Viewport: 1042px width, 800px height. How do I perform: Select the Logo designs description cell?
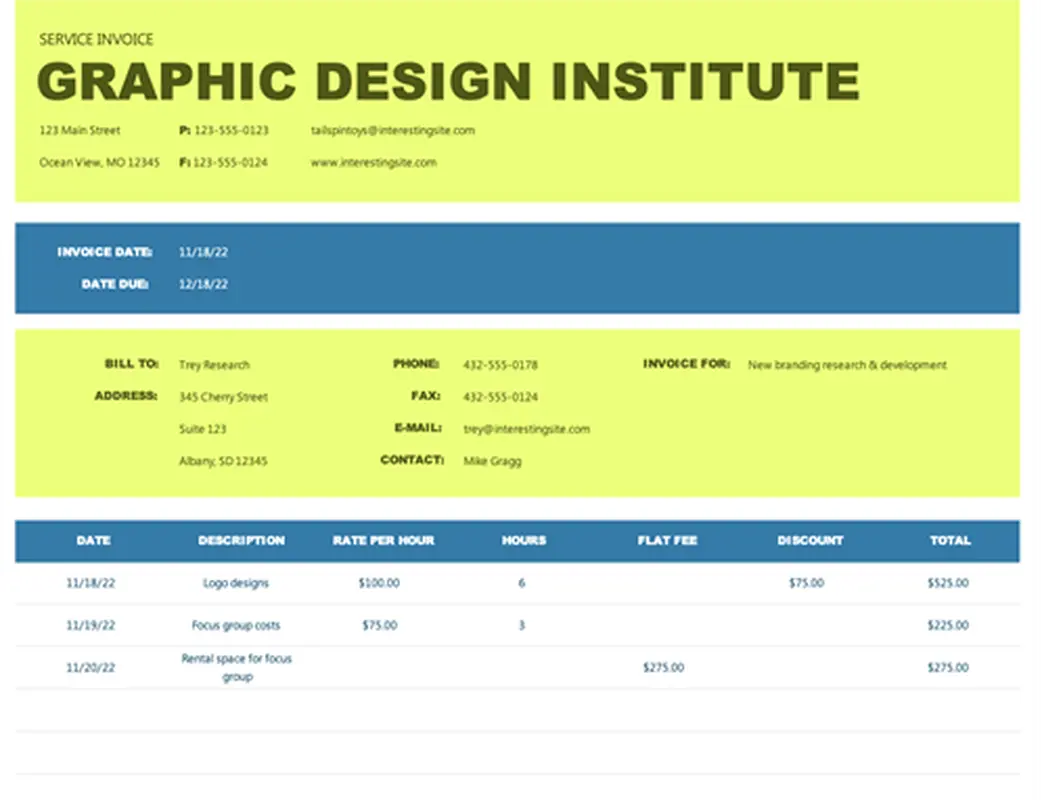tap(236, 583)
